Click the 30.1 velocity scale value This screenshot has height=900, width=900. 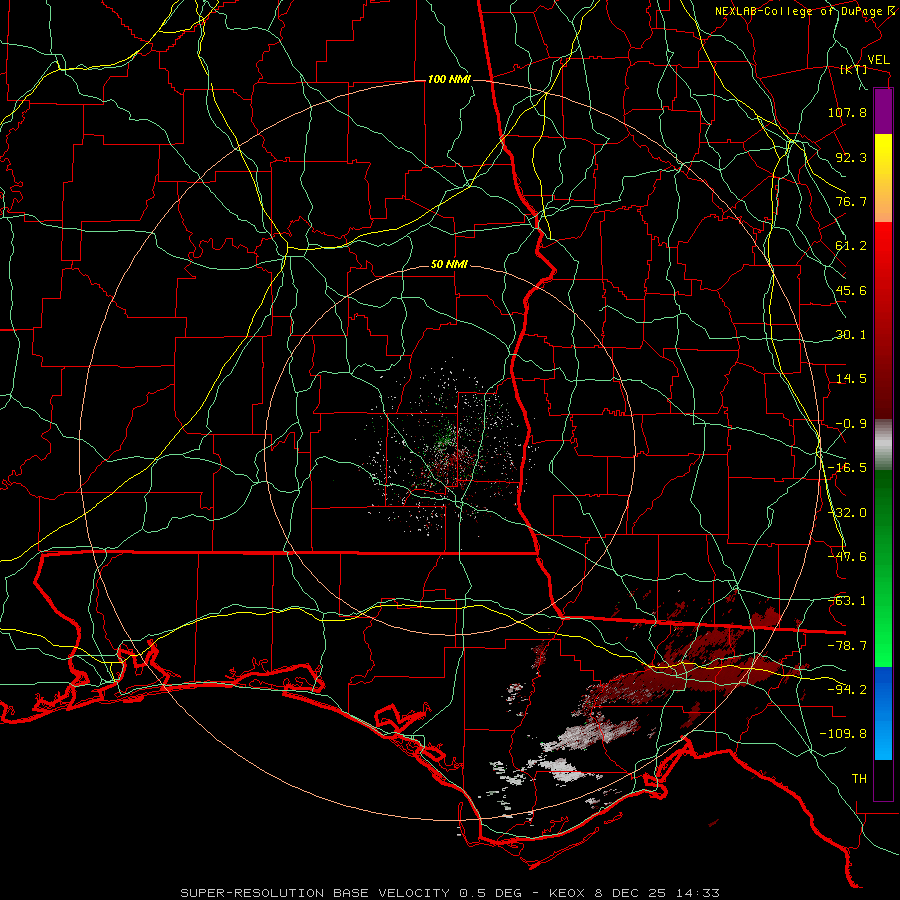coord(851,335)
